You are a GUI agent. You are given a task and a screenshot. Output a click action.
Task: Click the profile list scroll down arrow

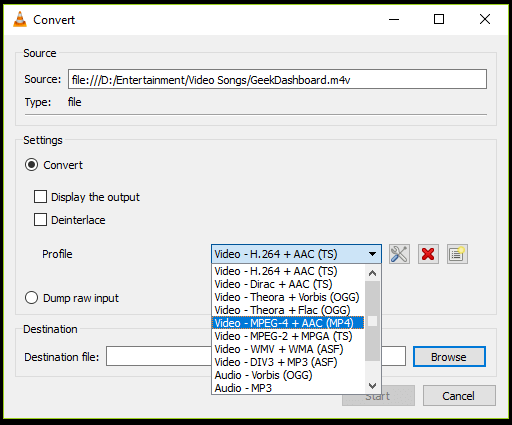point(372,386)
